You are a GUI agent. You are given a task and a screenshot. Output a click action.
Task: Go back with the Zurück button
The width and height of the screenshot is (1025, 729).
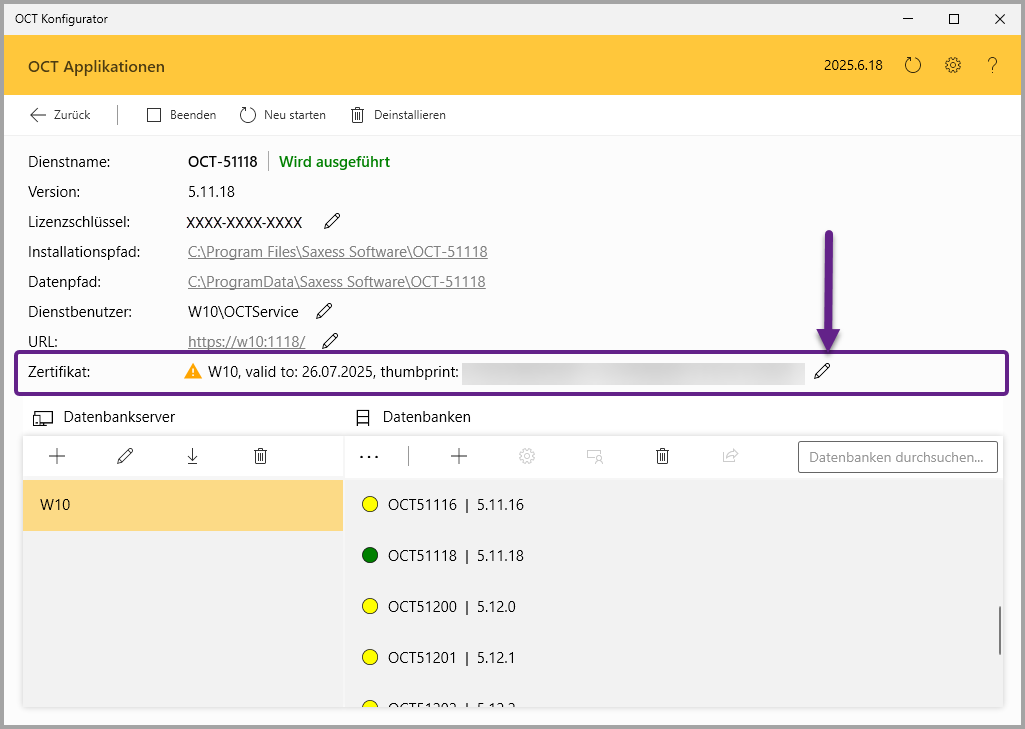[60, 115]
